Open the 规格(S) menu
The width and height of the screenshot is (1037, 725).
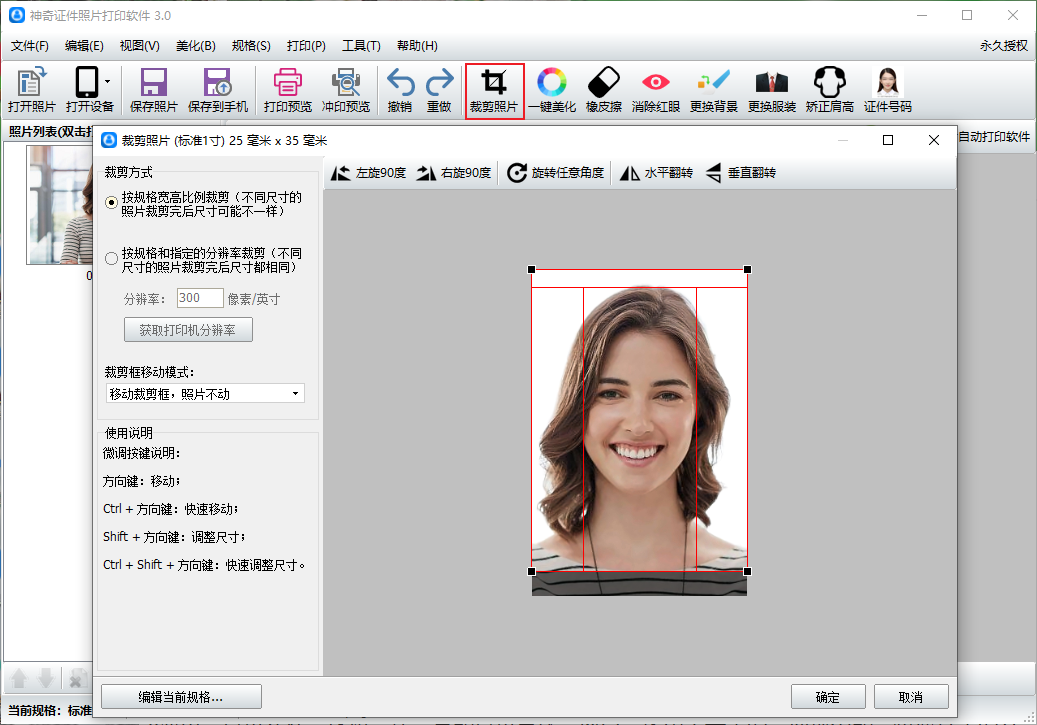click(251, 46)
